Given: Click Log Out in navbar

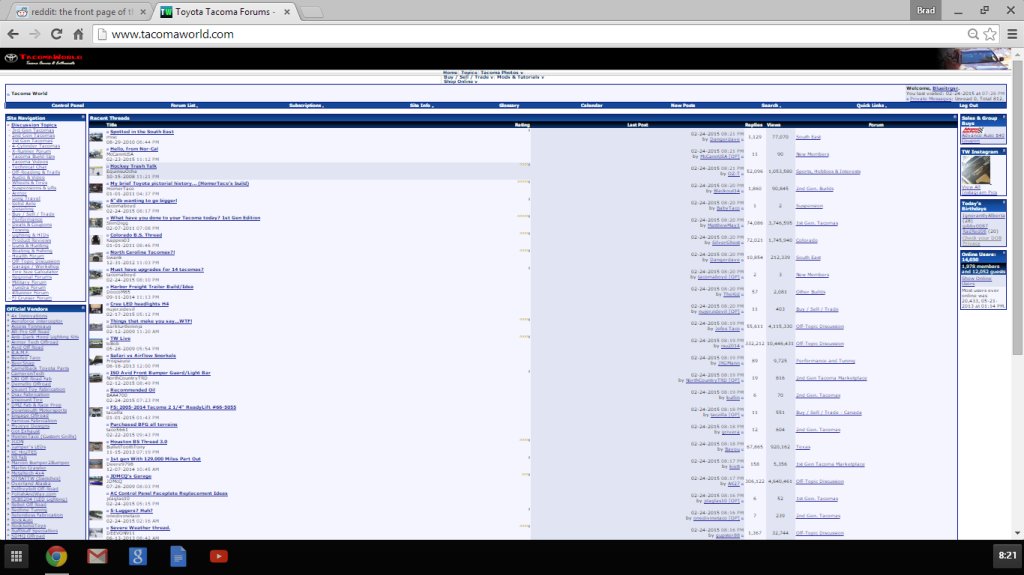Looking at the screenshot, I should [968, 105].
